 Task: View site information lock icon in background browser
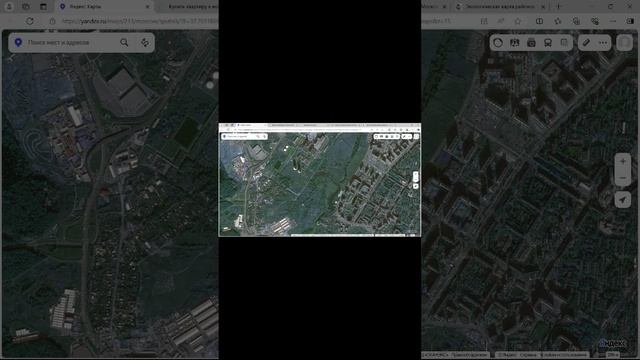pos(52,21)
